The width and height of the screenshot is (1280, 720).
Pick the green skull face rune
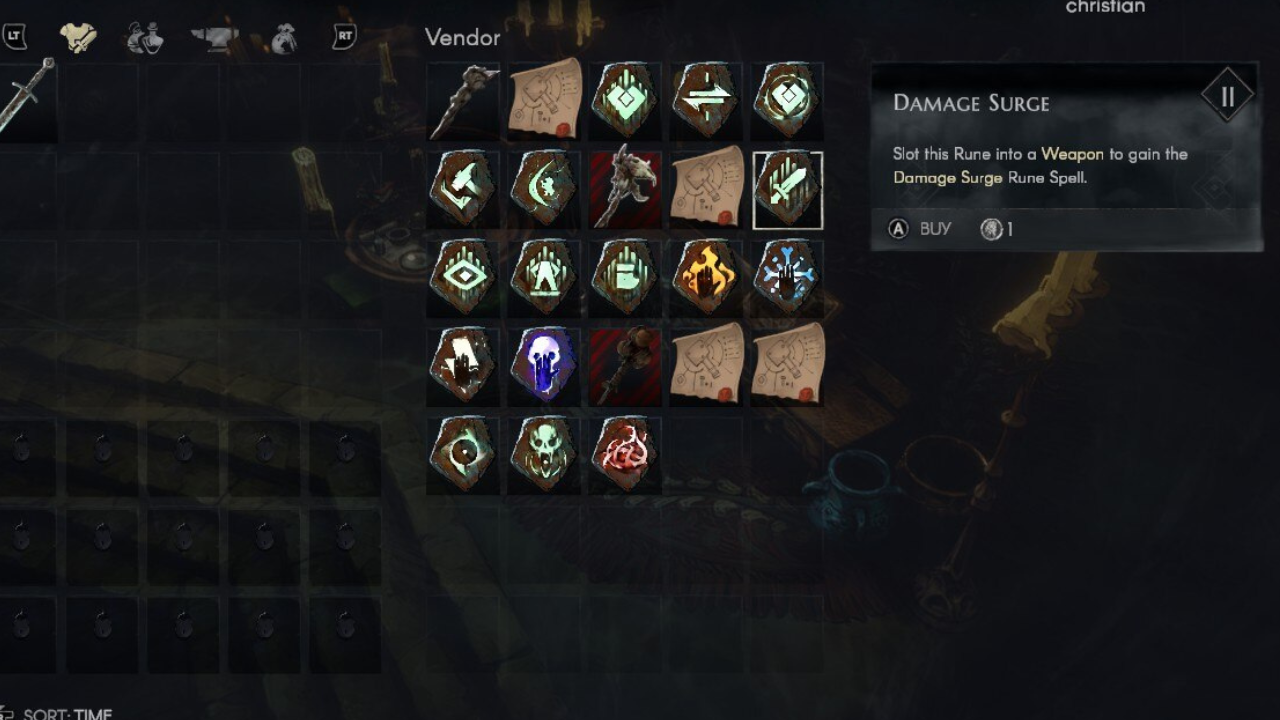point(544,453)
